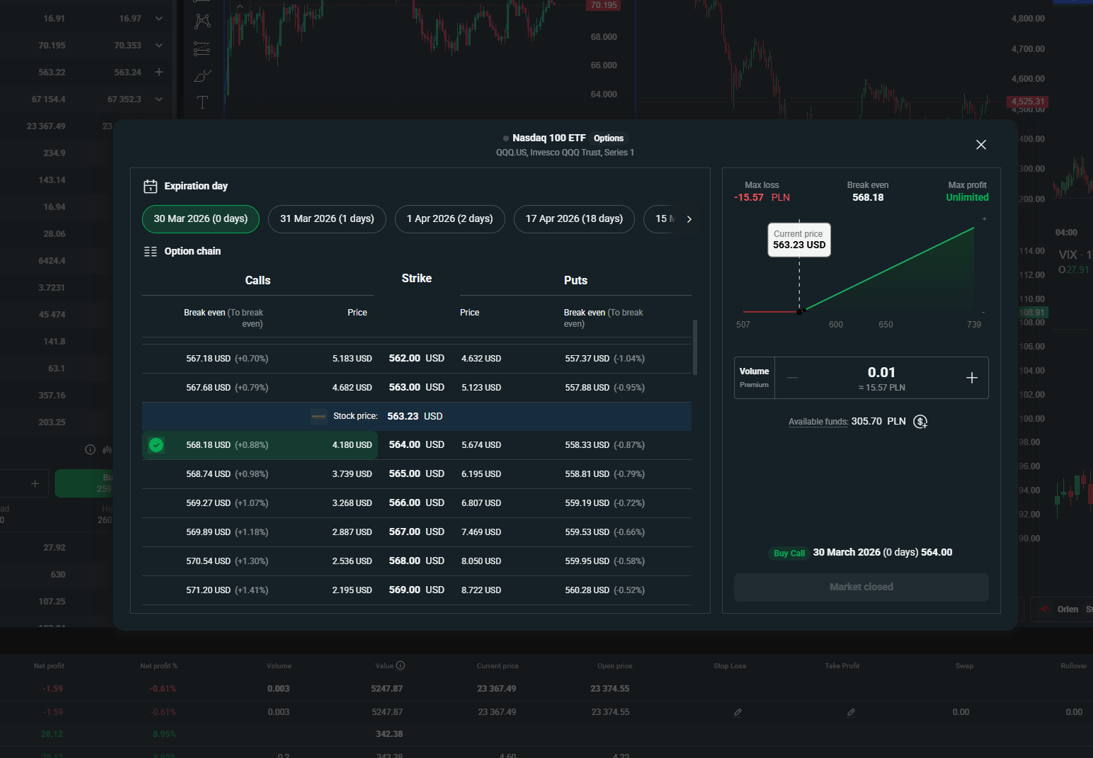
Task: Click the Option chain list icon
Action: coord(150,252)
